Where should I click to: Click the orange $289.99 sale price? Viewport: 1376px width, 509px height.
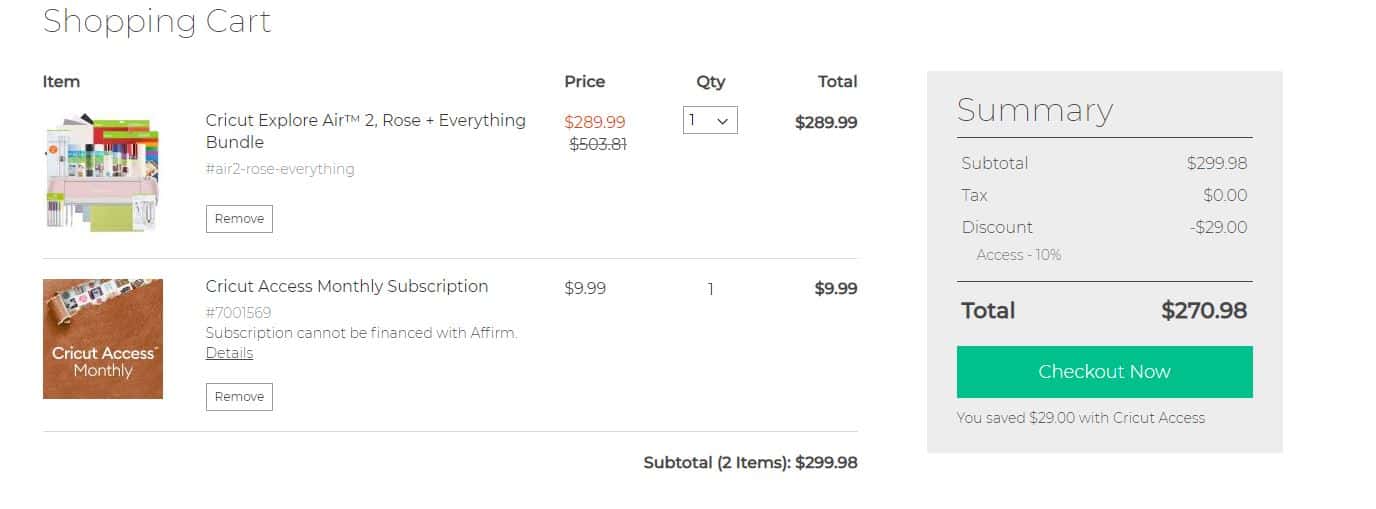tap(595, 122)
